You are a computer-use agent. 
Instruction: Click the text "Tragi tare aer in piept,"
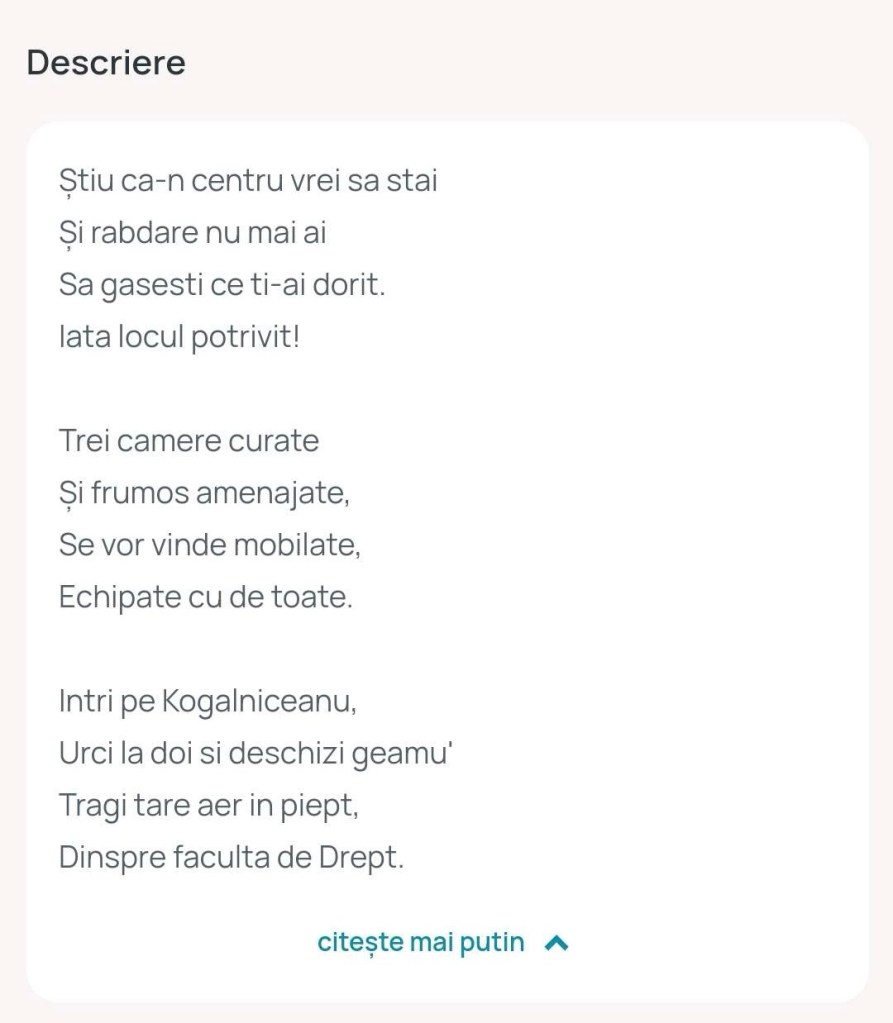[x=209, y=805]
